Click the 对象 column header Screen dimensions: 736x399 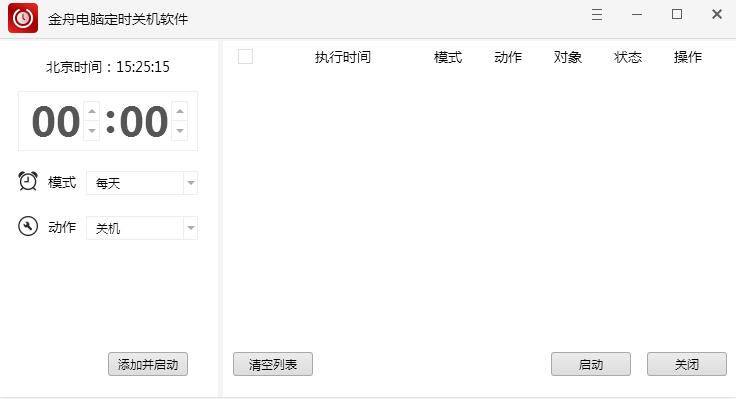coord(567,57)
